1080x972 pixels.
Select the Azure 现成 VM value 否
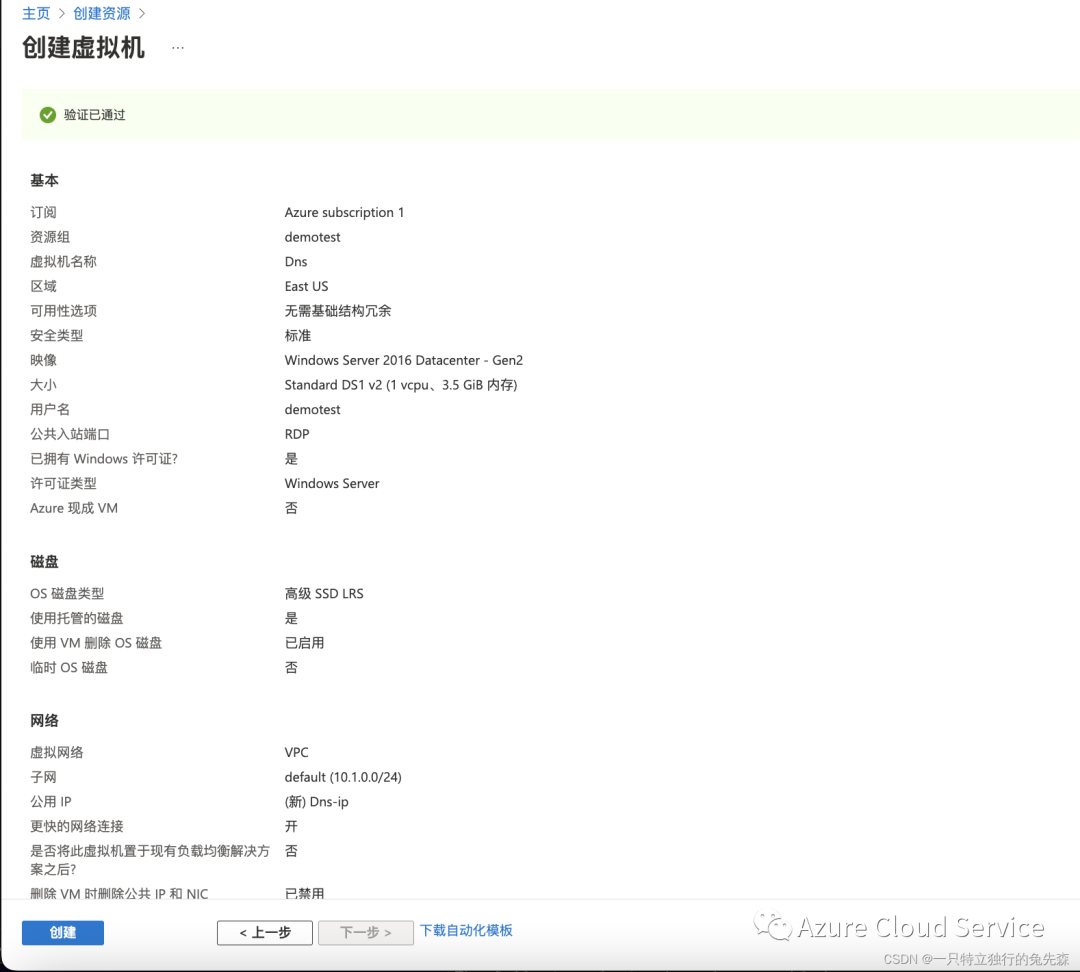coord(291,508)
